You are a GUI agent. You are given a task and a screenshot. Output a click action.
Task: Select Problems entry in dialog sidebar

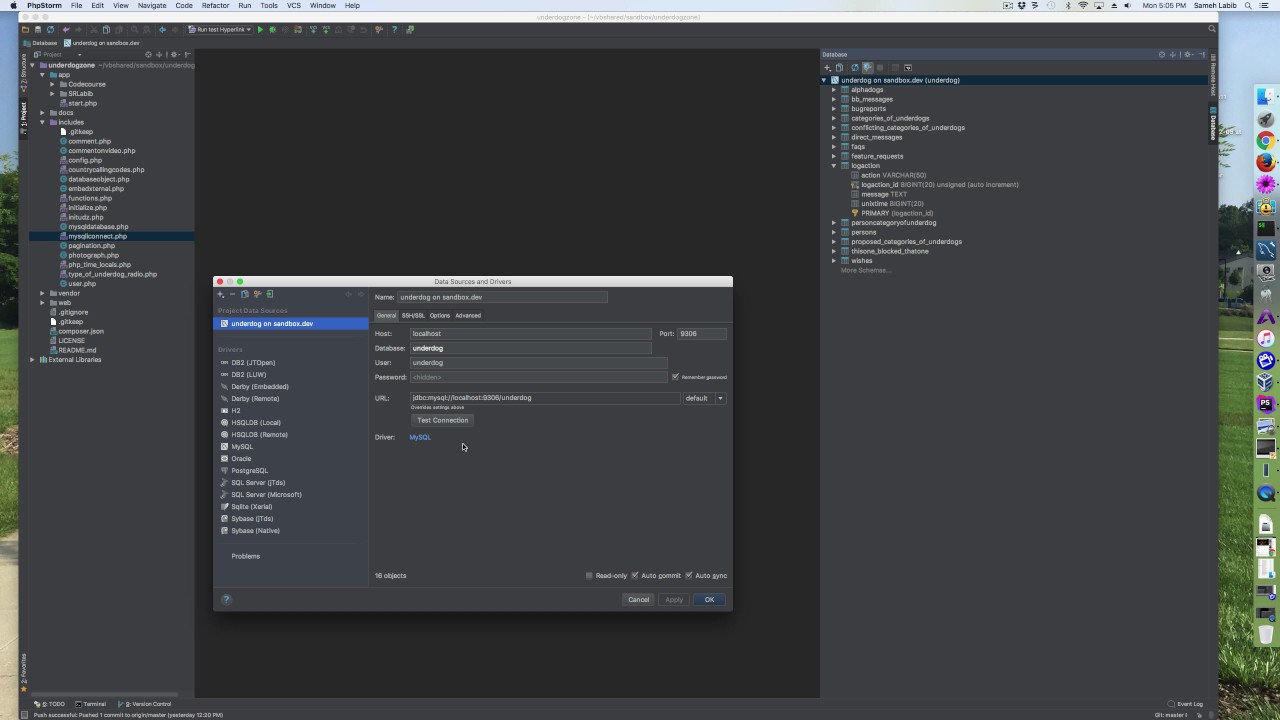tap(246, 556)
